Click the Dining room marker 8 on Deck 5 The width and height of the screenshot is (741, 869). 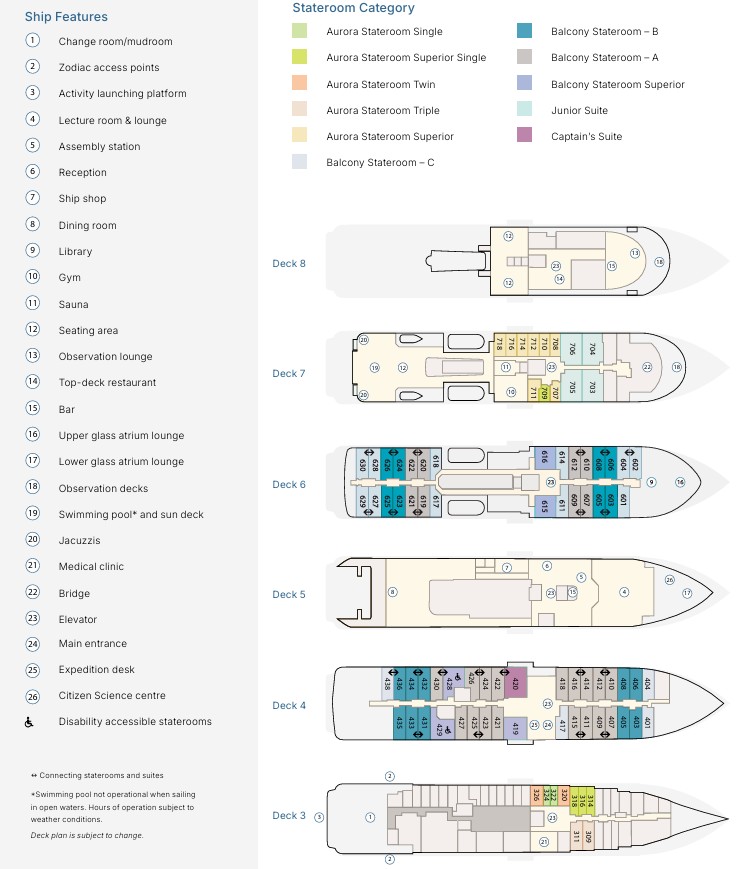coord(393,592)
